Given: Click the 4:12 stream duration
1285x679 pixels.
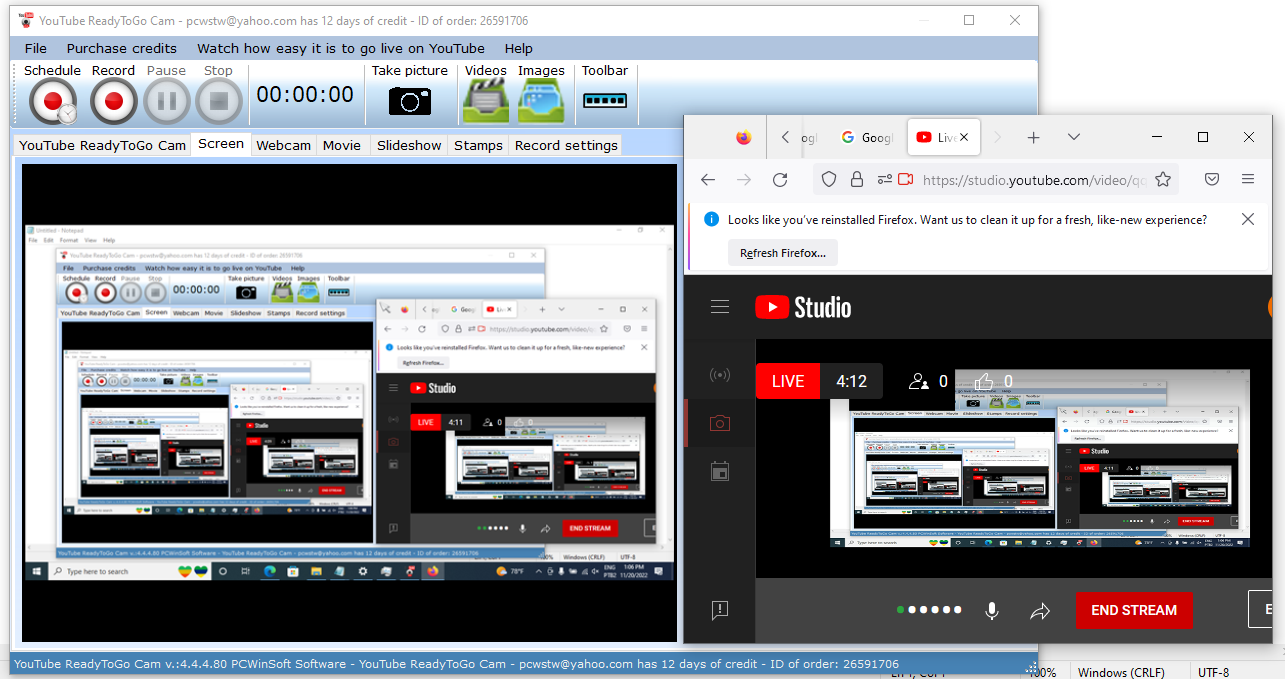Looking at the screenshot, I should pyautogui.click(x=852, y=381).
